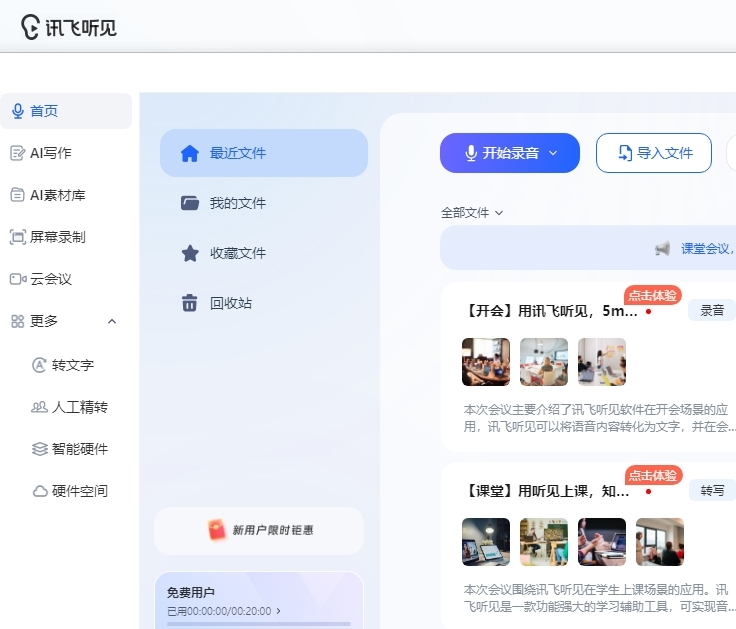Click the 讯飞听见 ear logo icon

tap(30, 27)
